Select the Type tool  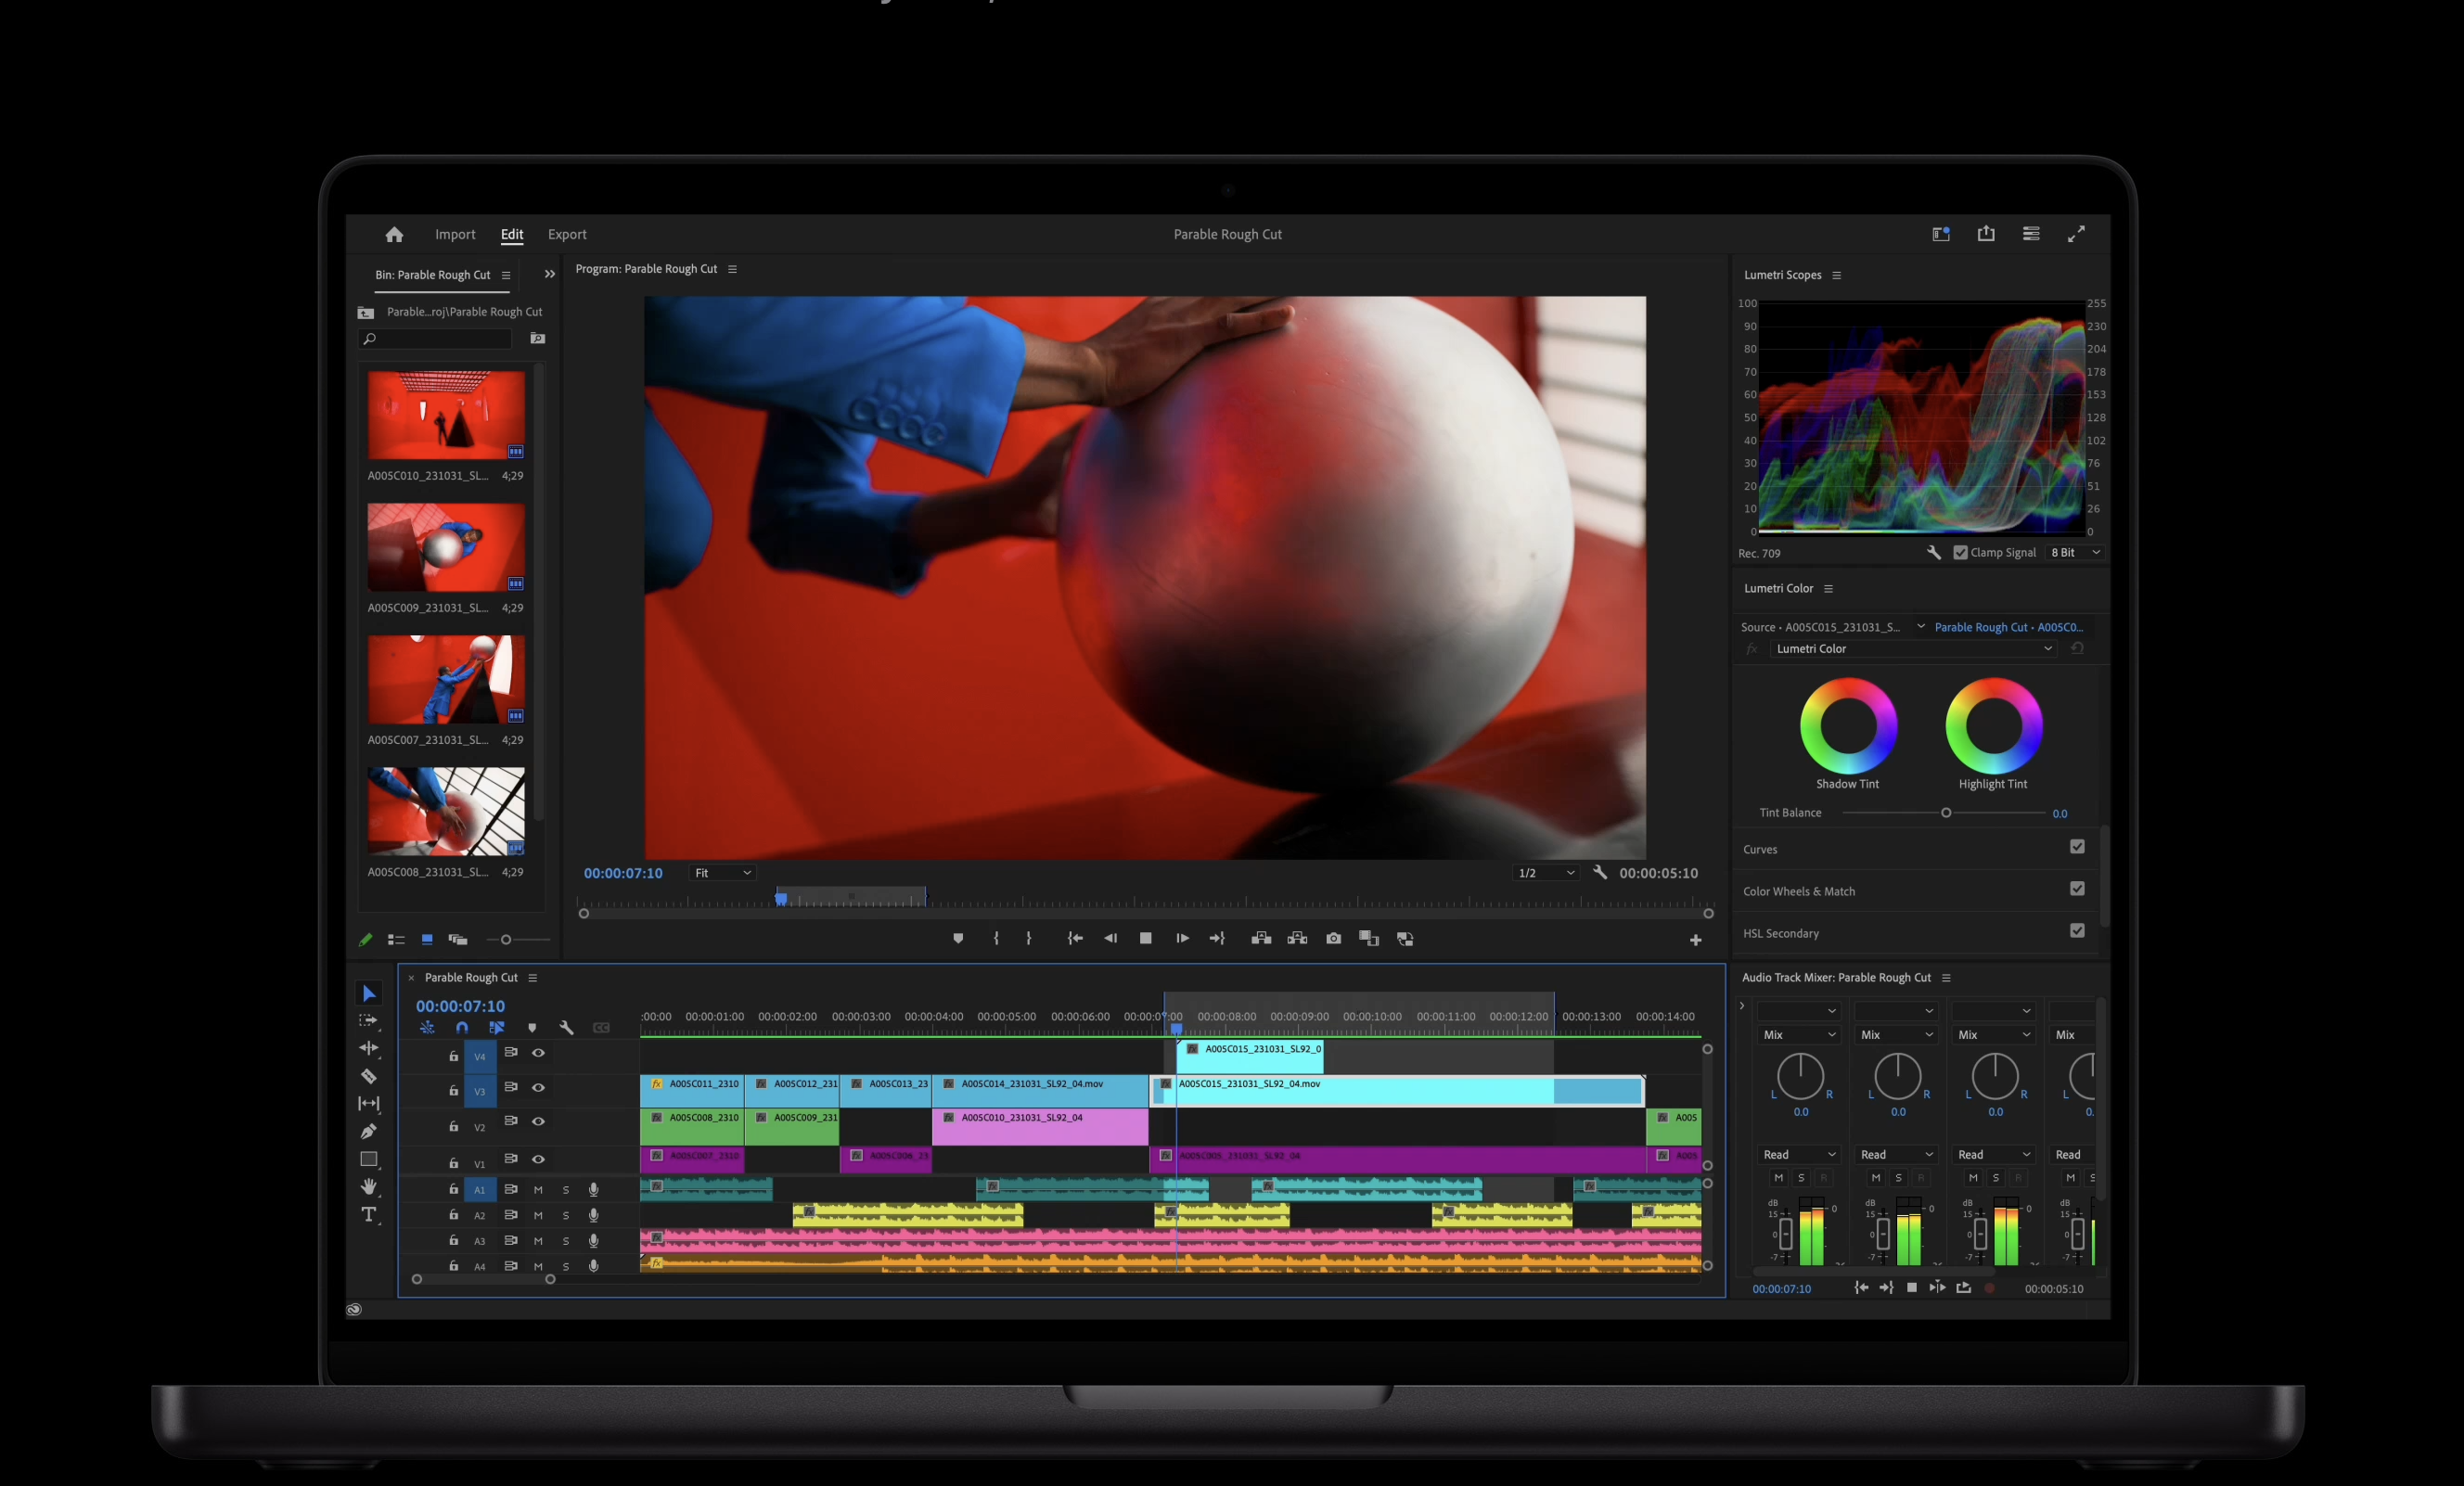pos(368,1215)
